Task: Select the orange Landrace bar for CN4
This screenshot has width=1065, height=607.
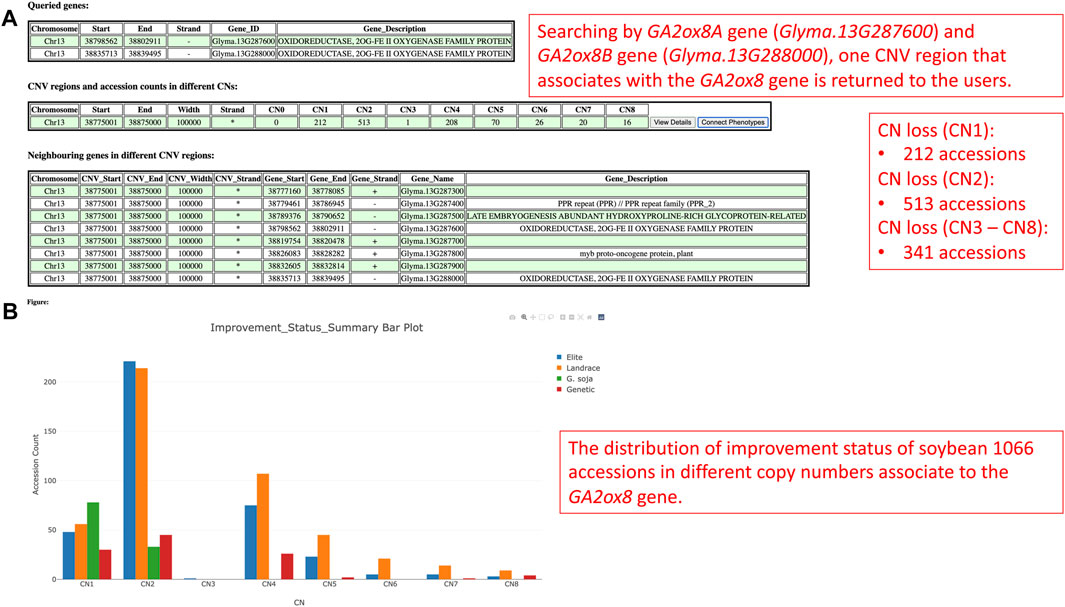Action: pyautogui.click(x=263, y=526)
